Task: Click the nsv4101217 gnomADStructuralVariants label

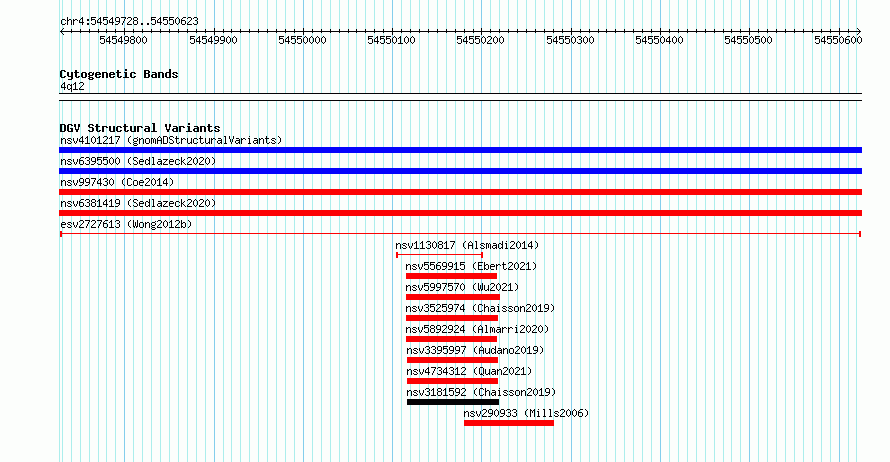Action: [171, 140]
